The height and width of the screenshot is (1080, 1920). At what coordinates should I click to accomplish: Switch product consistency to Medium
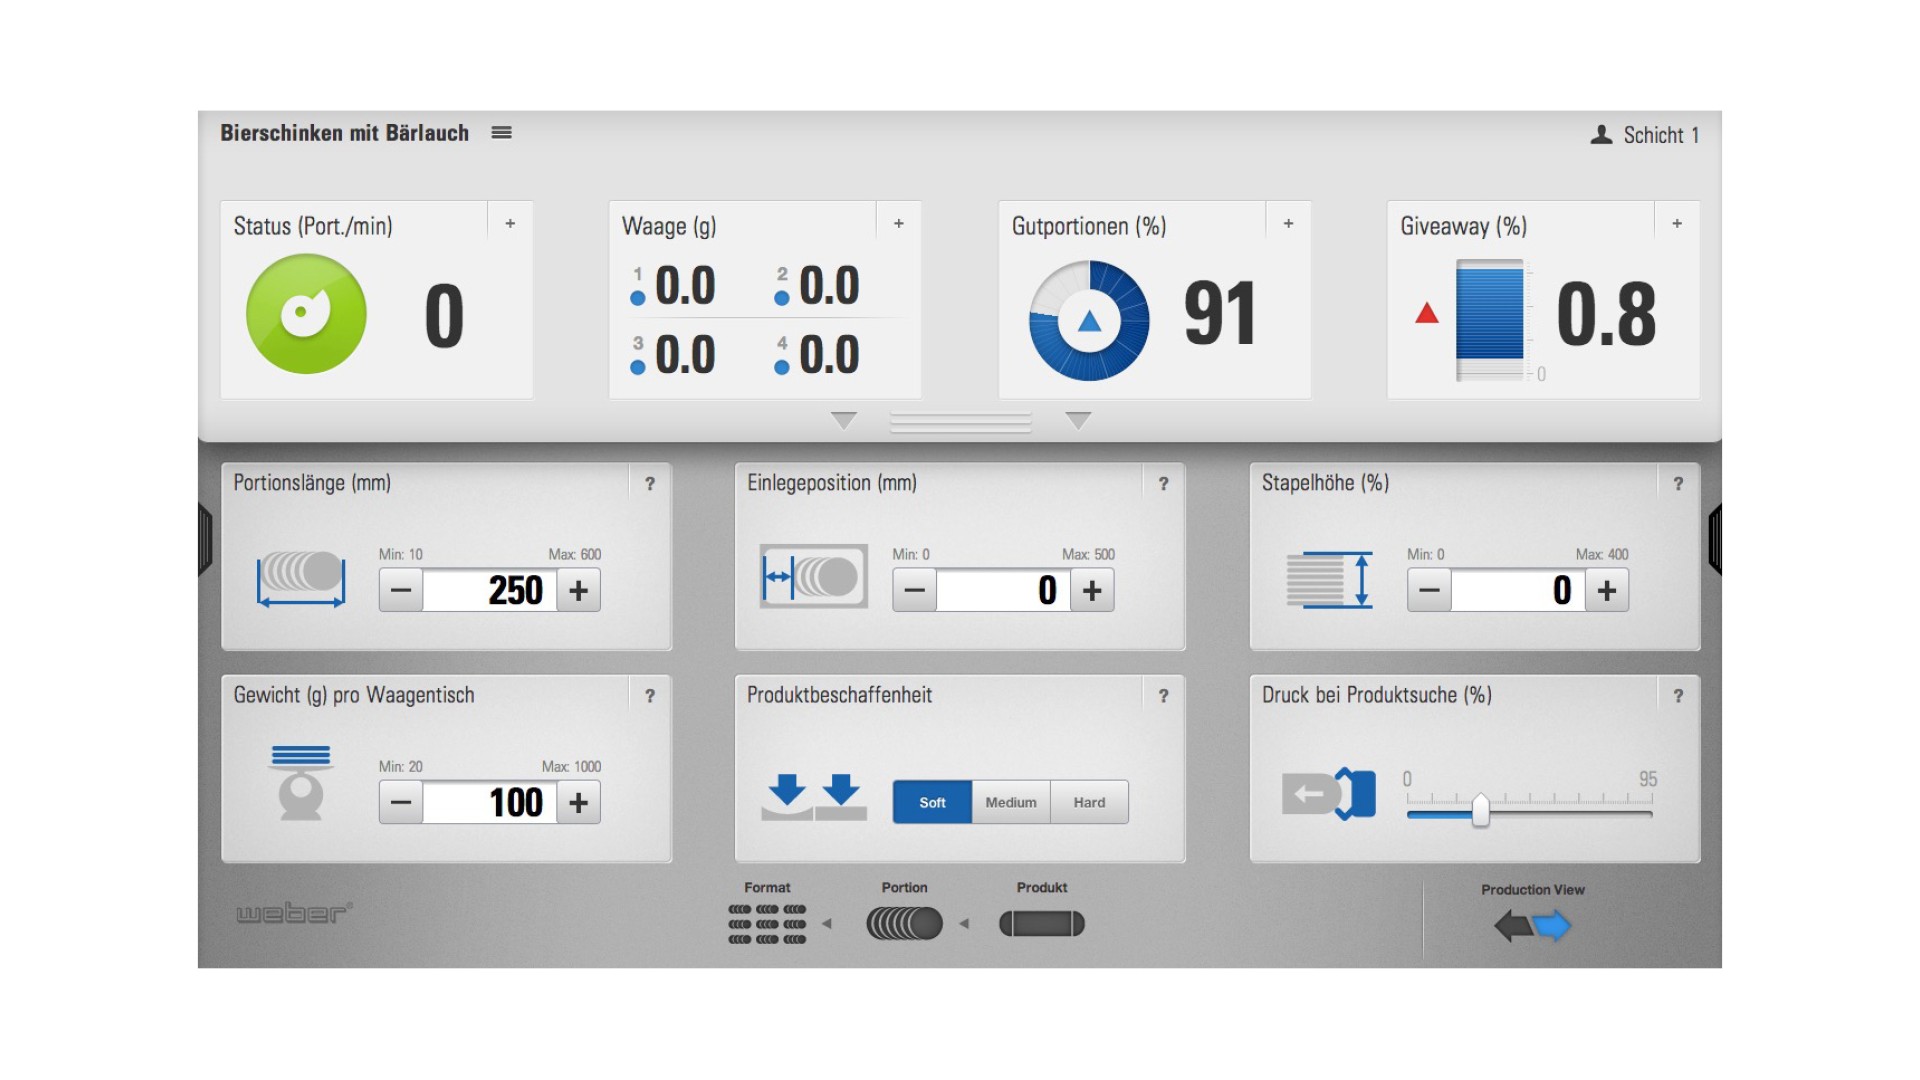click(1010, 801)
